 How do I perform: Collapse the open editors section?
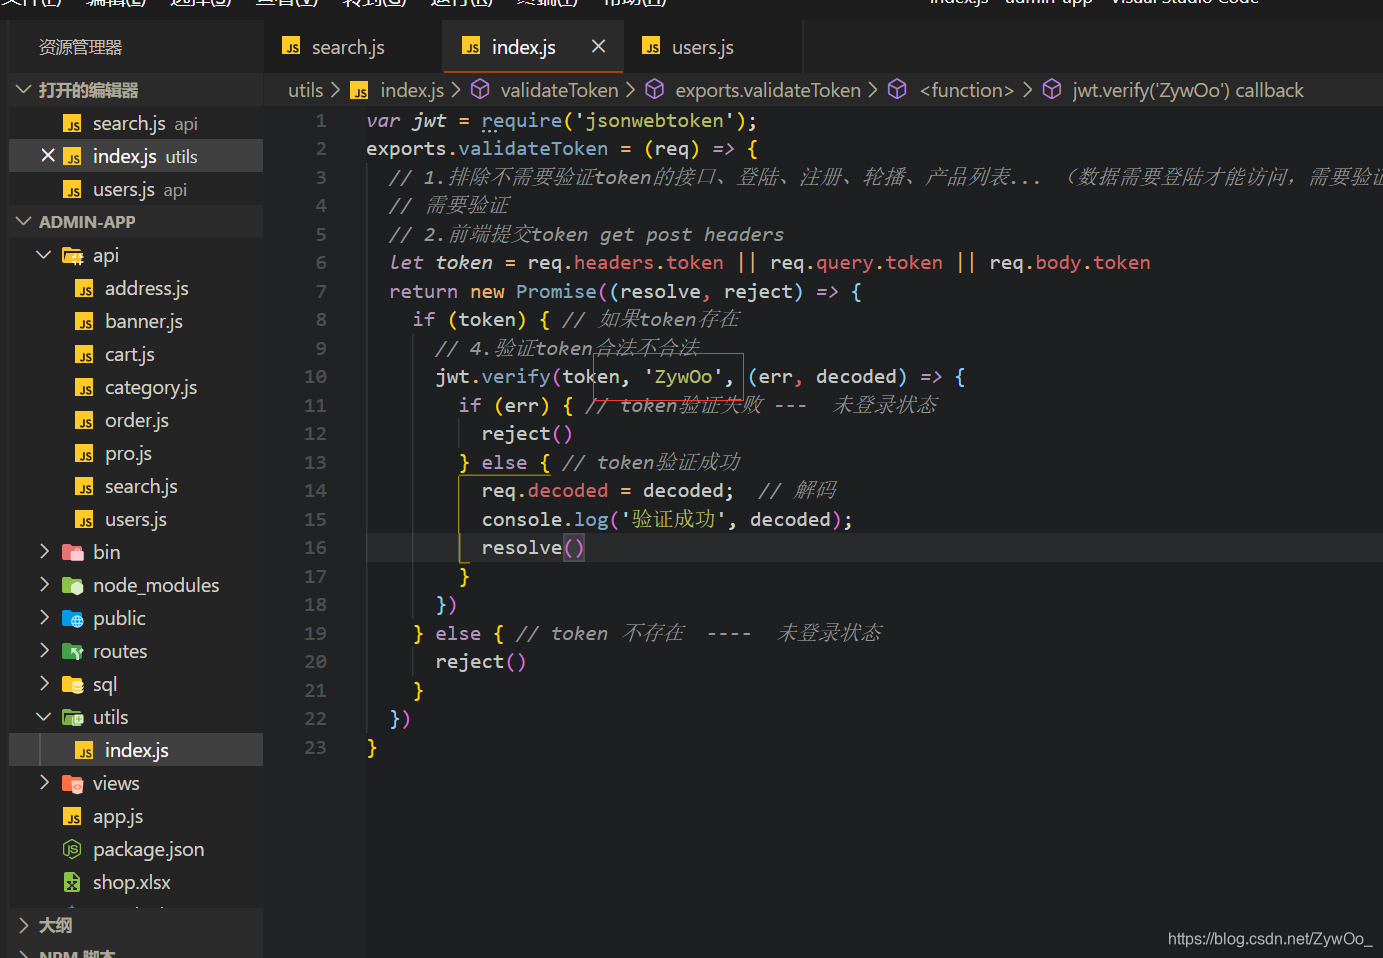[24, 90]
